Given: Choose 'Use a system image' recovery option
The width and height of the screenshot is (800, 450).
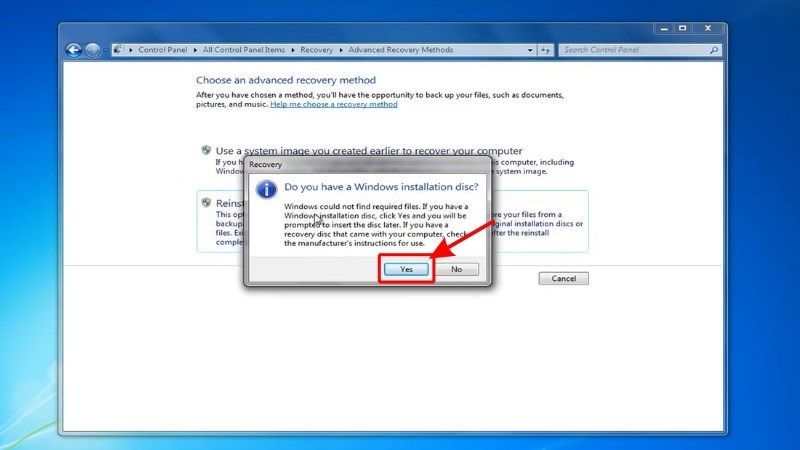Looking at the screenshot, I should click(369, 151).
